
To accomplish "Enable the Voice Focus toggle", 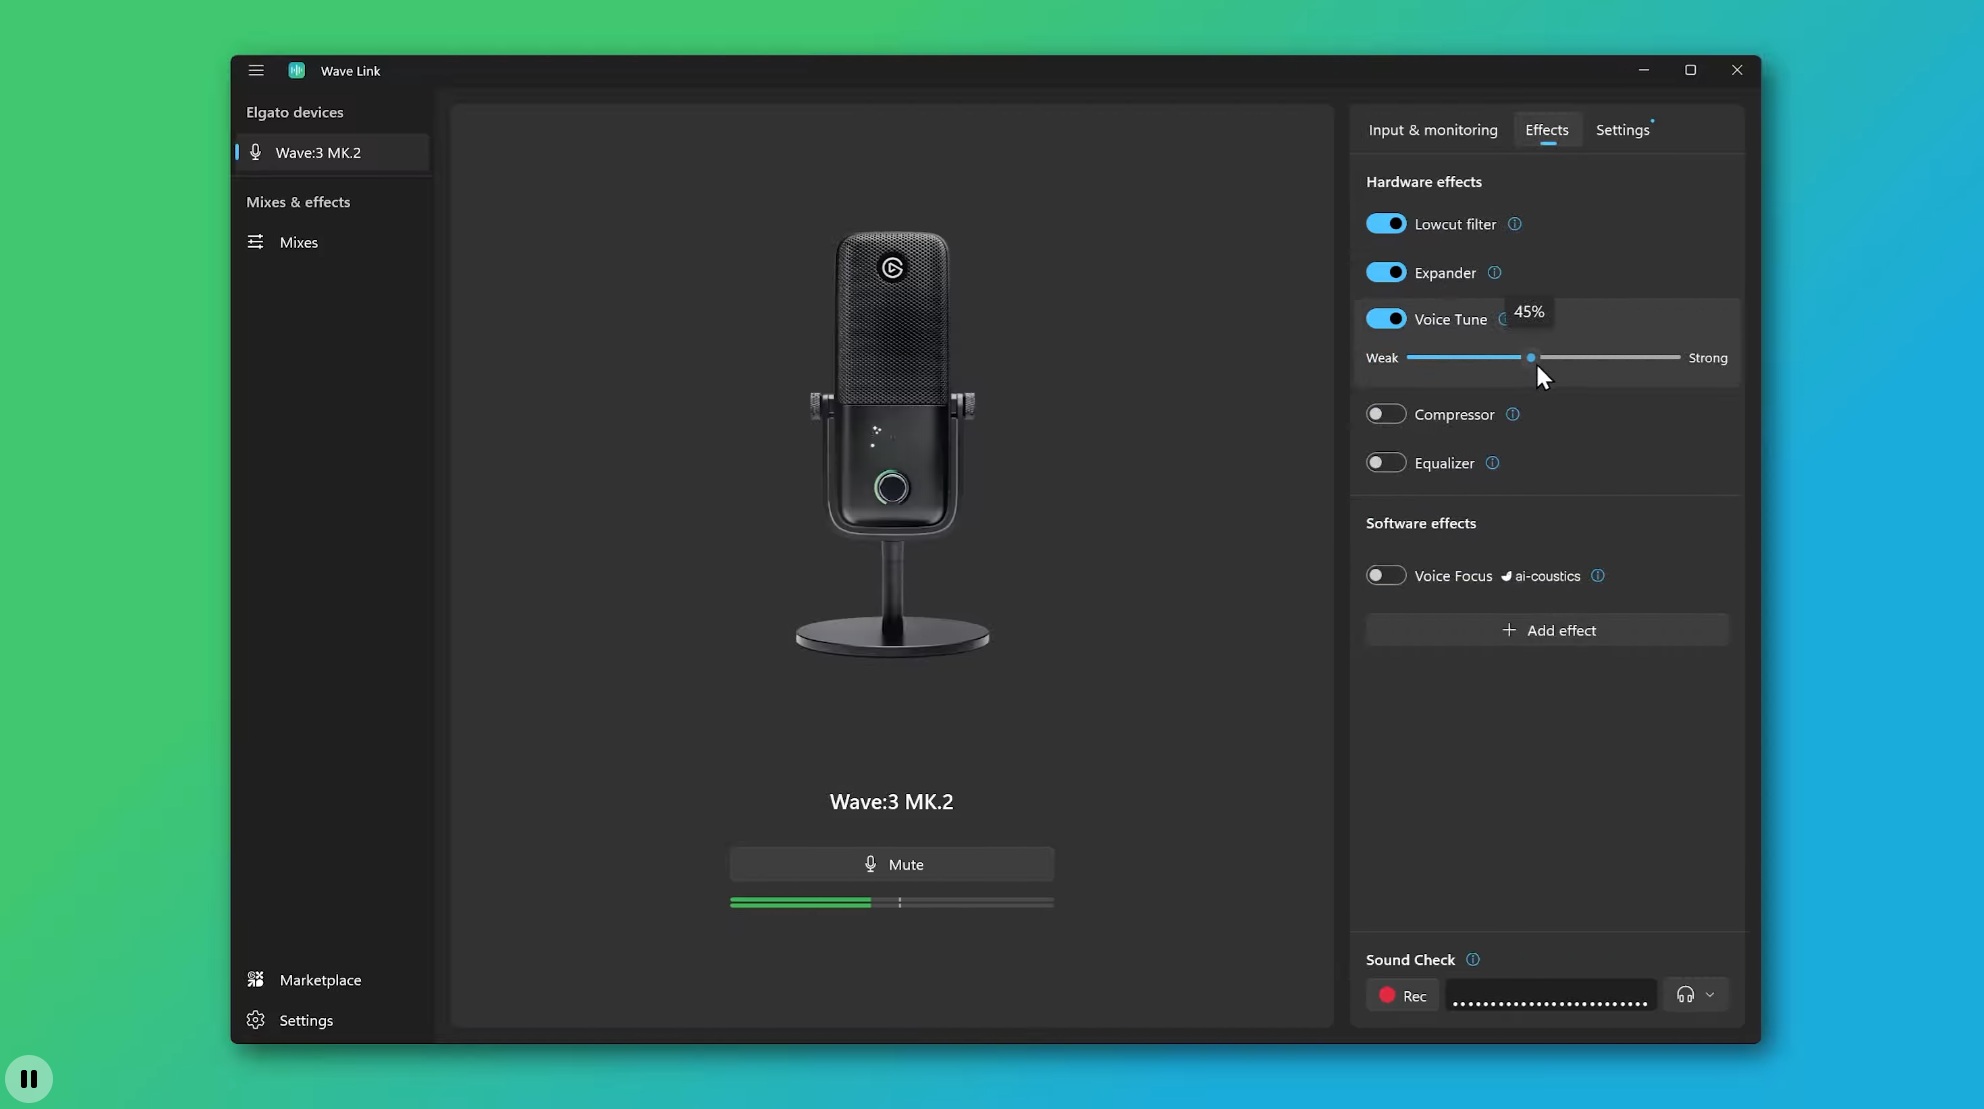I will (x=1386, y=575).
